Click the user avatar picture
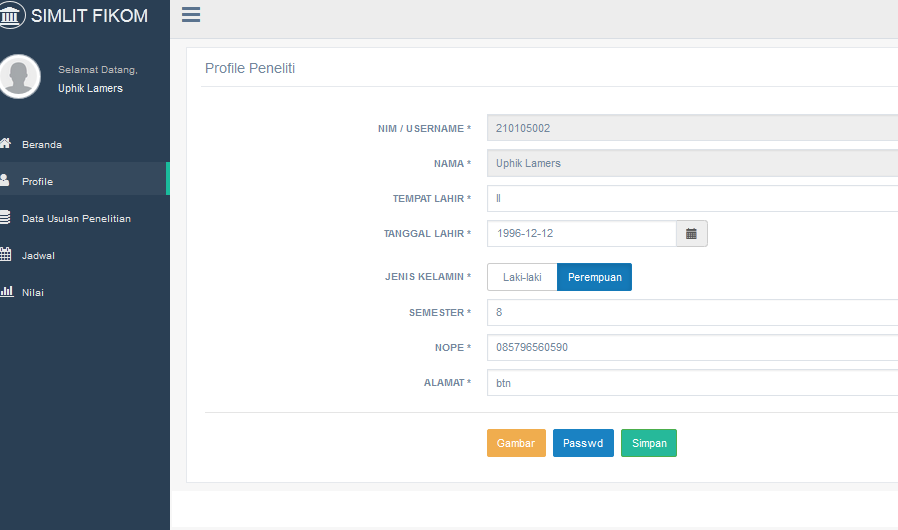The height and width of the screenshot is (530, 898). pyautogui.click(x=19, y=76)
